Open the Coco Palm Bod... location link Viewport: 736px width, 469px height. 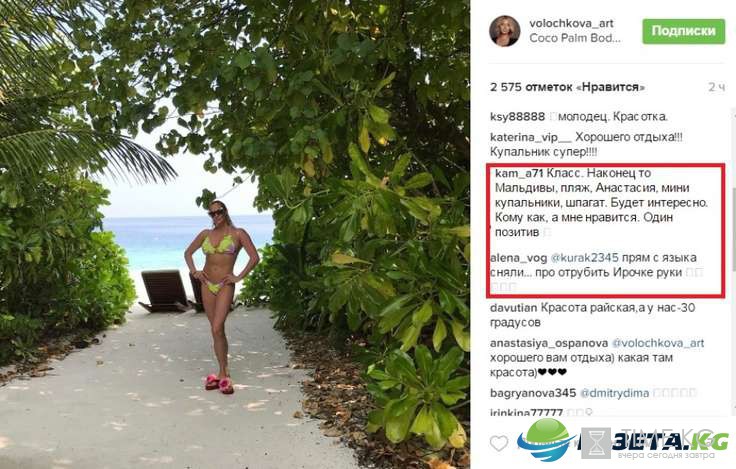575,38
